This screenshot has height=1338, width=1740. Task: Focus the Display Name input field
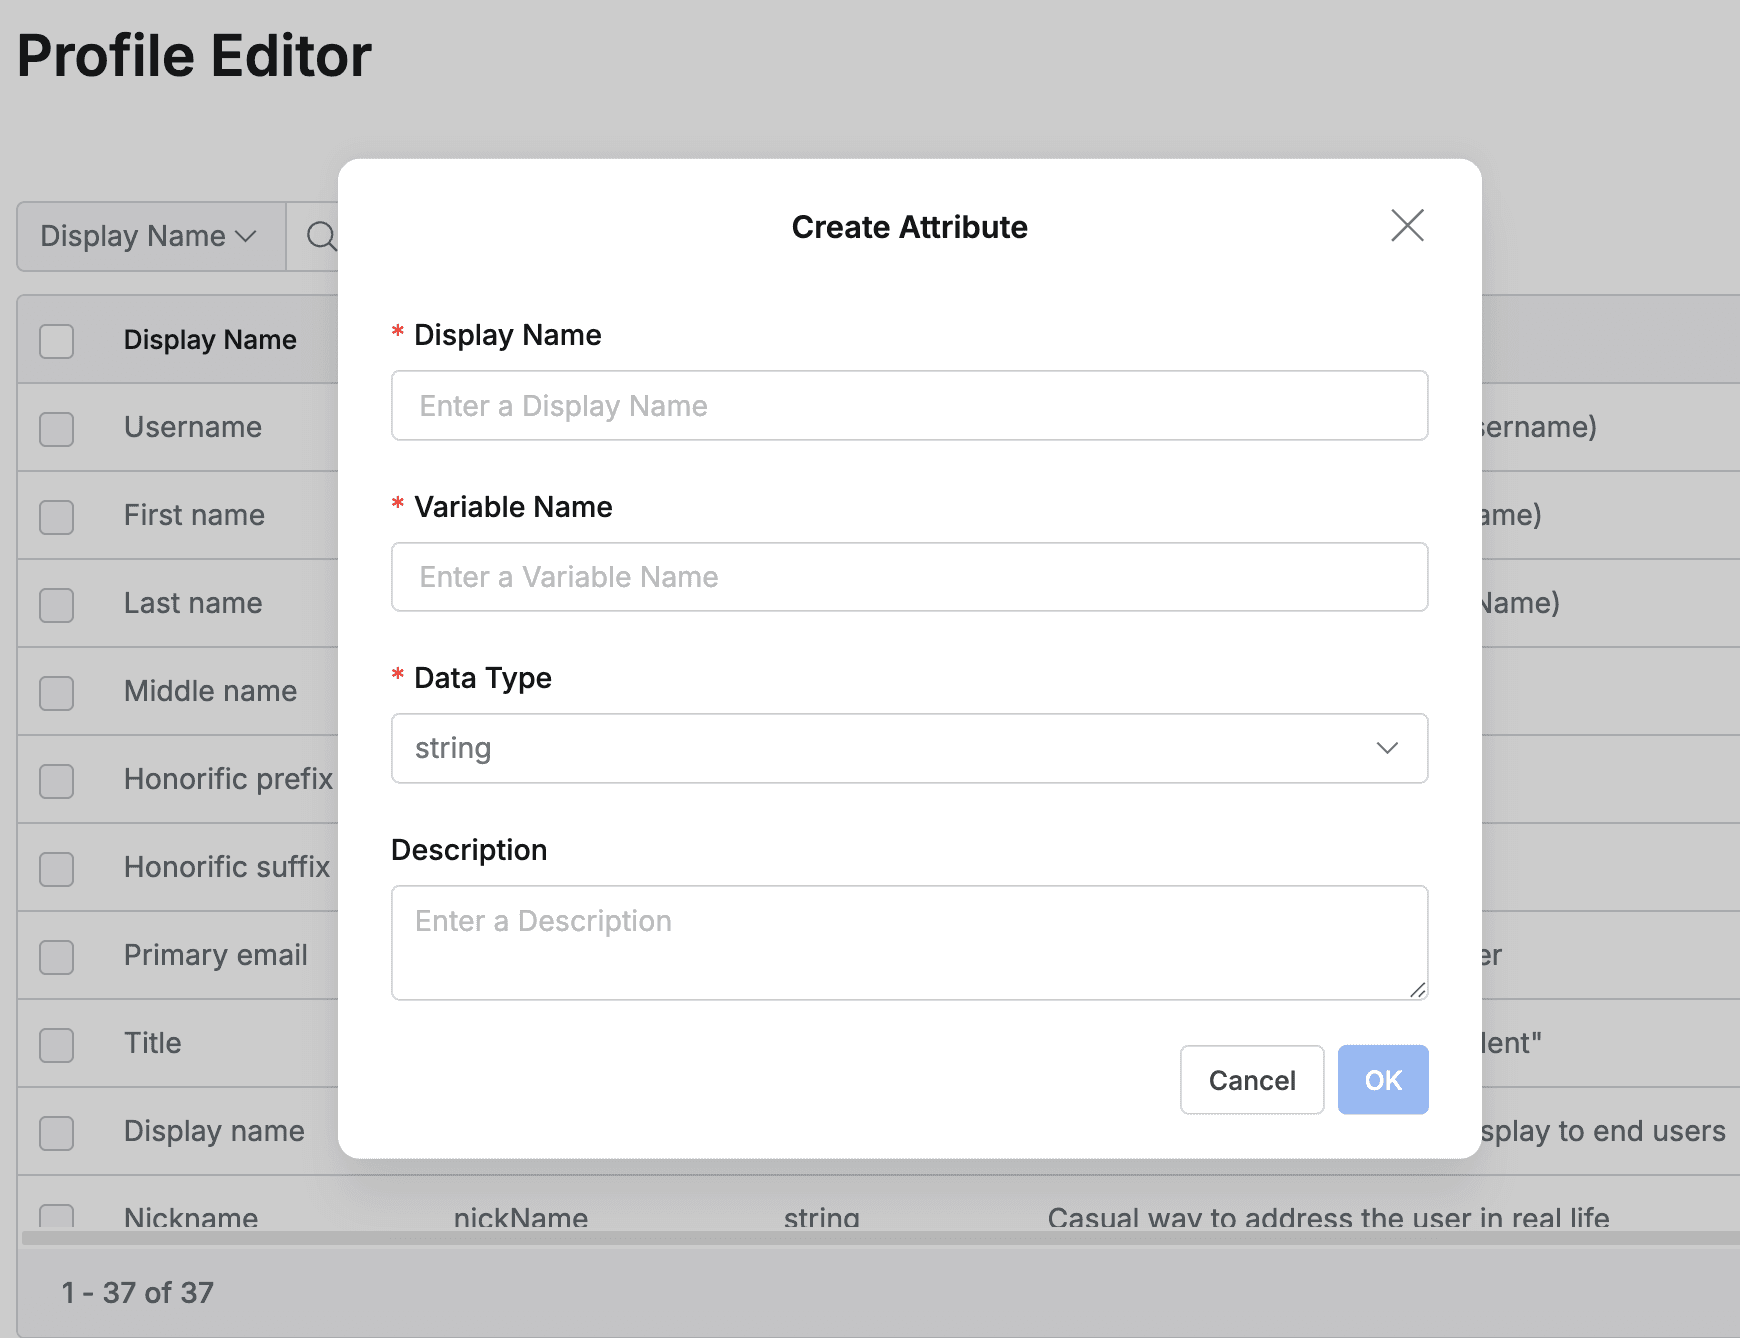pos(908,406)
